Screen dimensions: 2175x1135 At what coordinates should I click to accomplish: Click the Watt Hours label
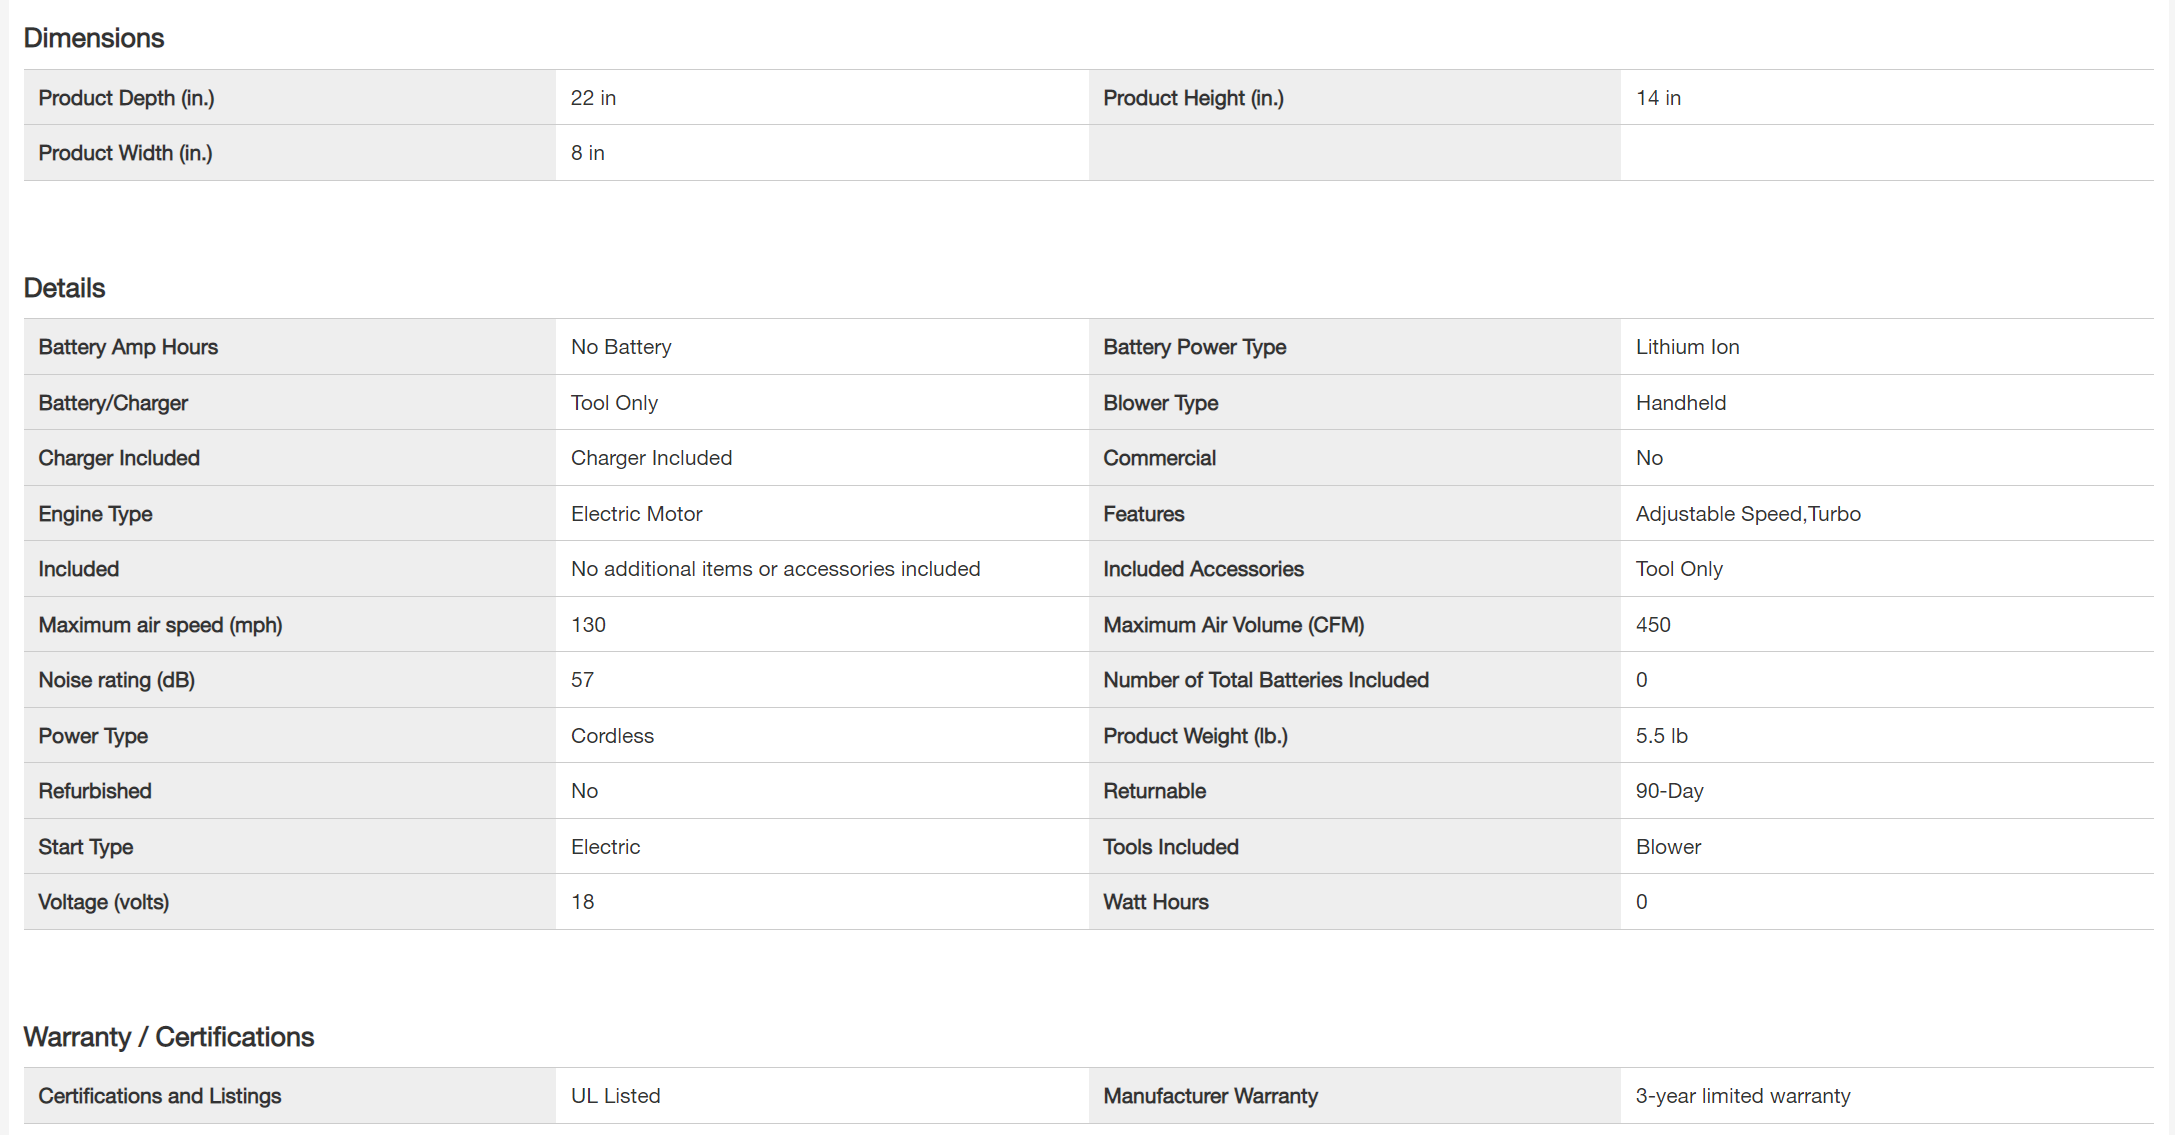[1155, 902]
